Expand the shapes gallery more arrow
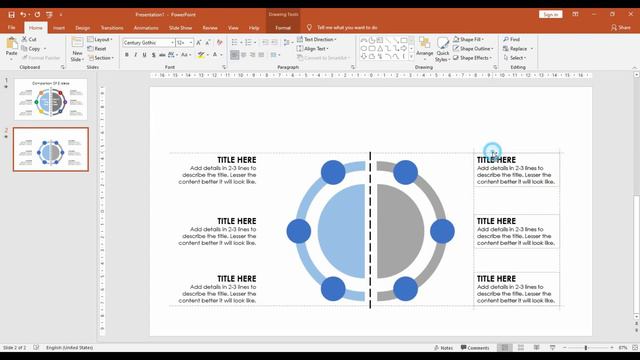The width and height of the screenshot is (640, 360). 411,57
